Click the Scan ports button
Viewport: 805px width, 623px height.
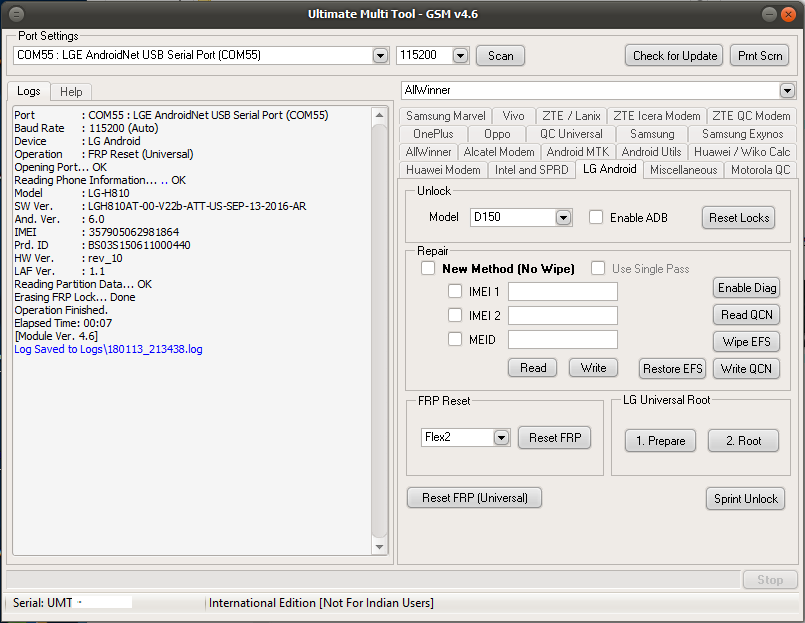tap(501, 55)
